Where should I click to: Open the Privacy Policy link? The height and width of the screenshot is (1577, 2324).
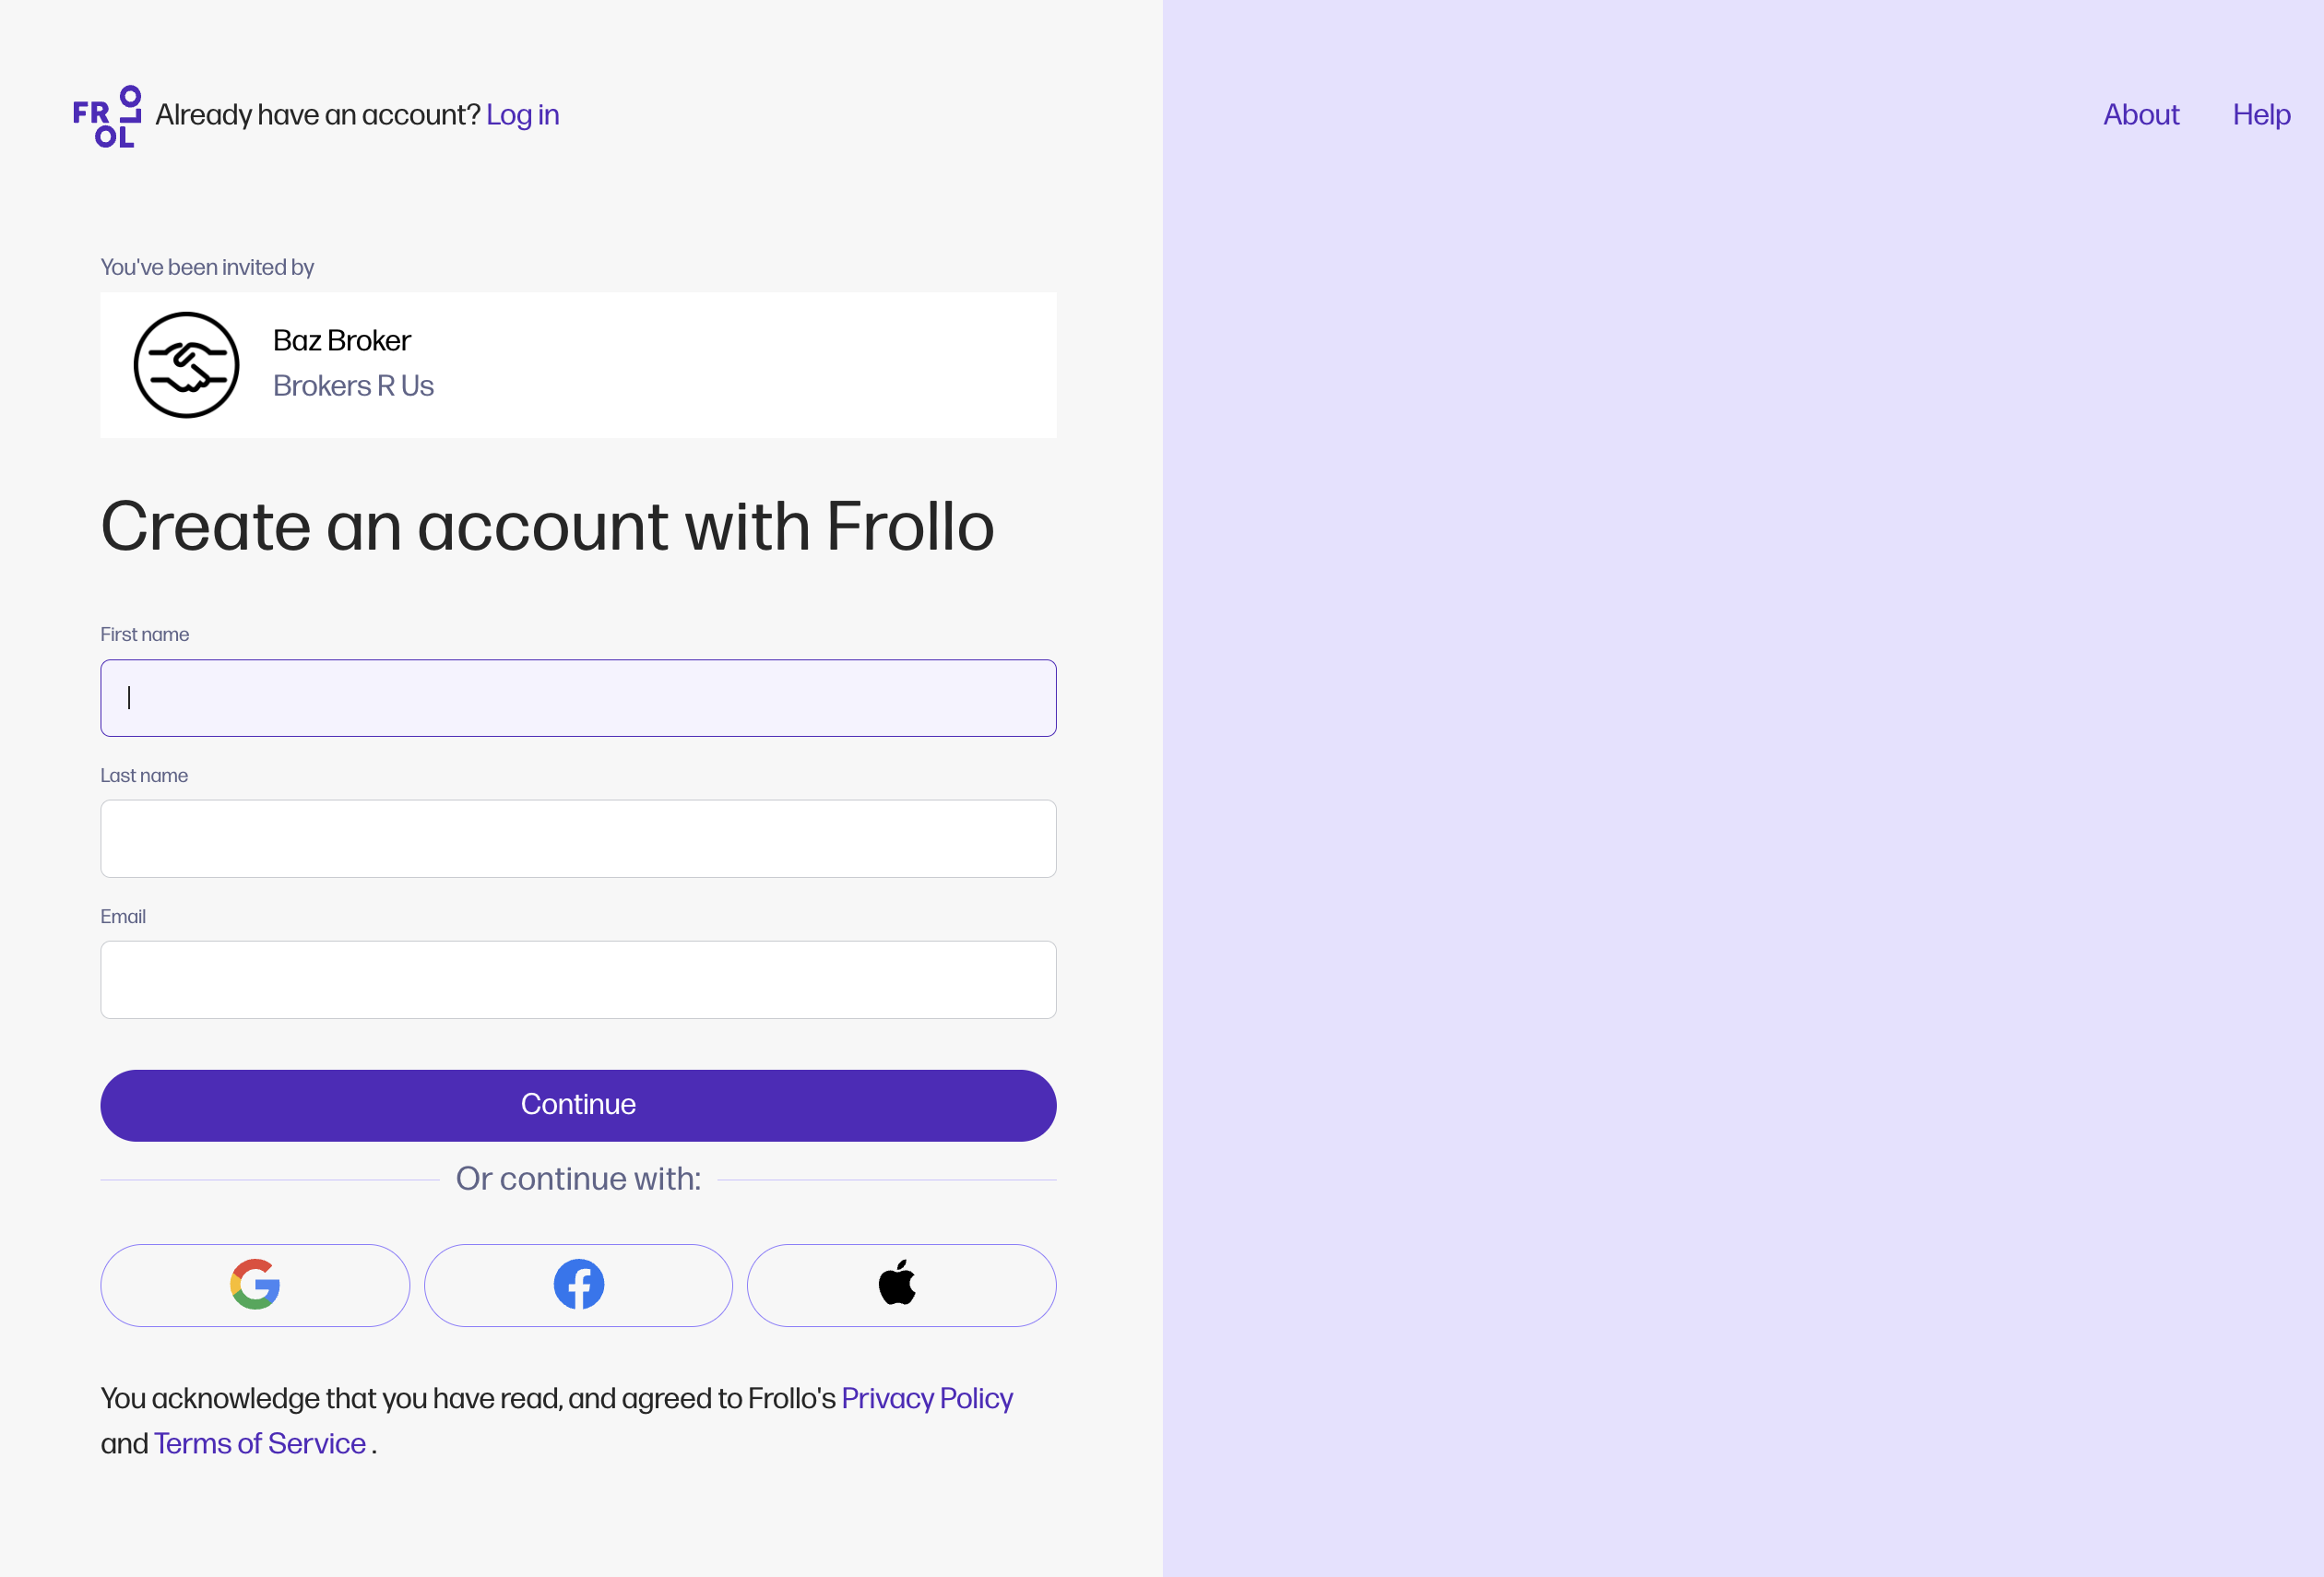click(926, 1398)
